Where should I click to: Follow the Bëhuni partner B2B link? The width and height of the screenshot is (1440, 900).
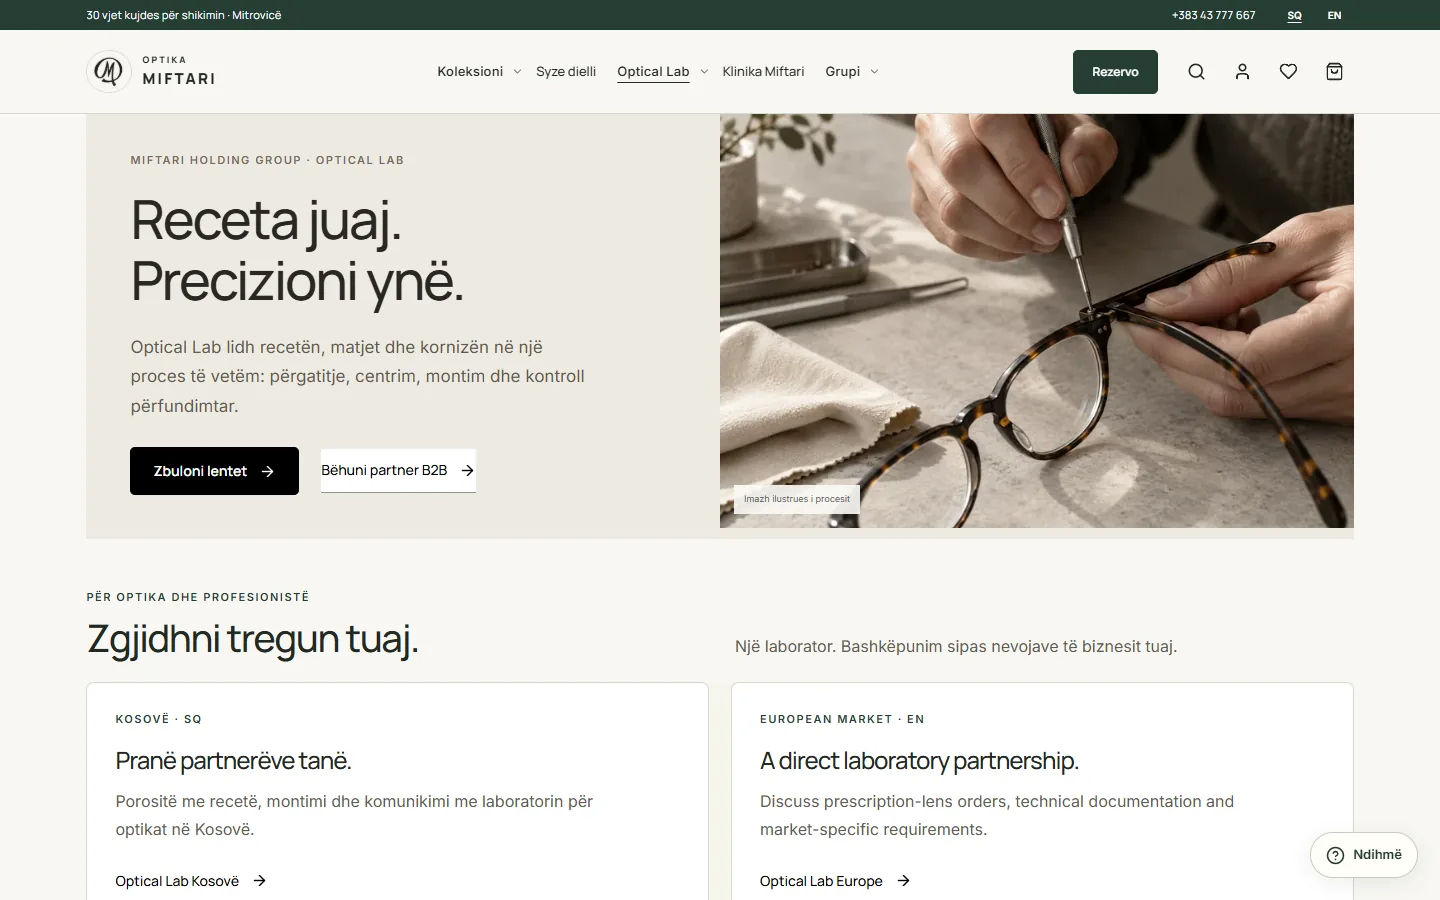(x=398, y=470)
